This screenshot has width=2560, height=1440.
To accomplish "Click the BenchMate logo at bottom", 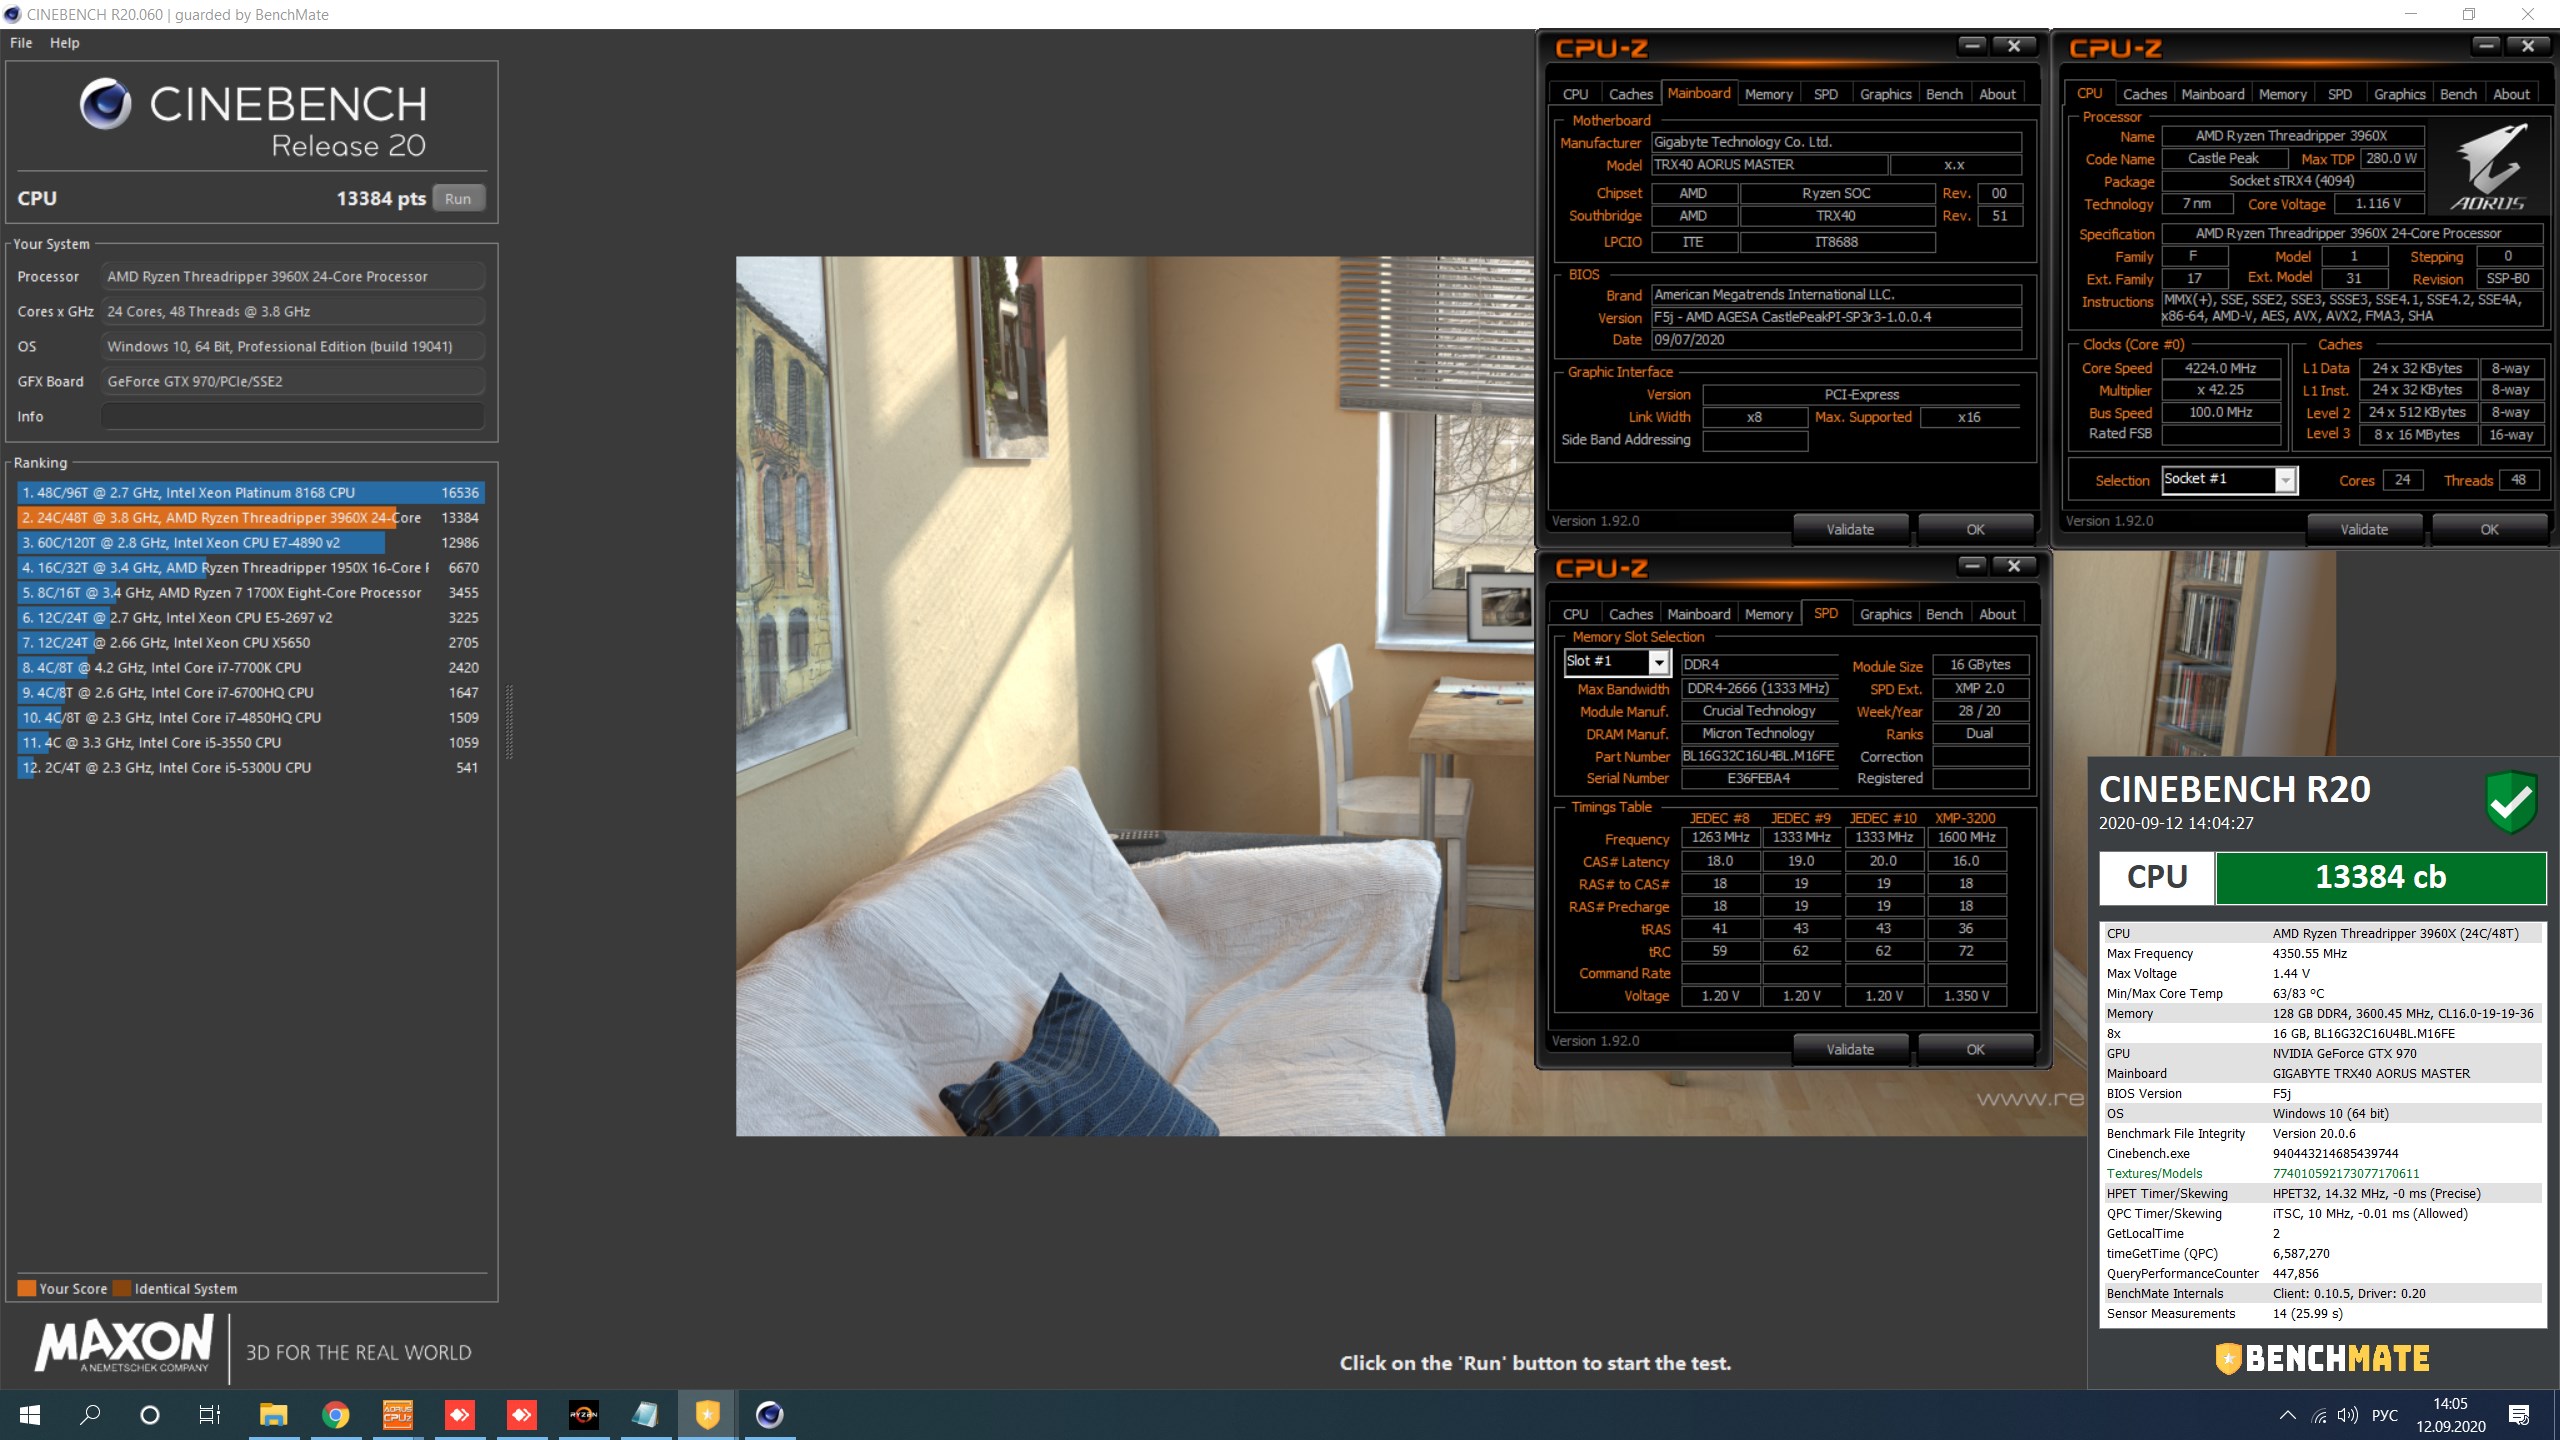I will click(2322, 1358).
